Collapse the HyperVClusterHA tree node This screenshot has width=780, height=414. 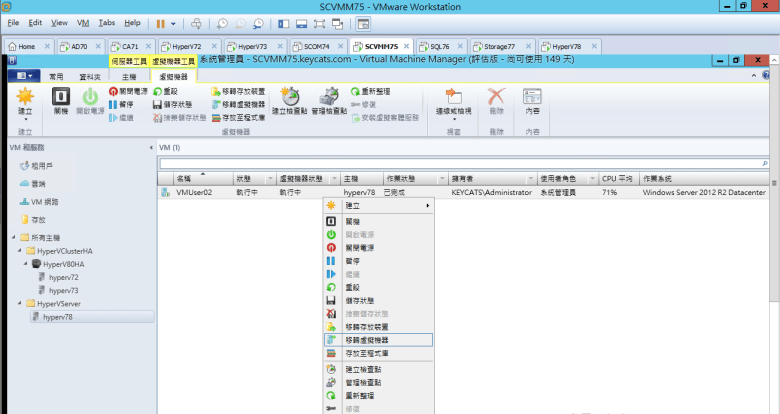pyautogui.click(x=22, y=250)
